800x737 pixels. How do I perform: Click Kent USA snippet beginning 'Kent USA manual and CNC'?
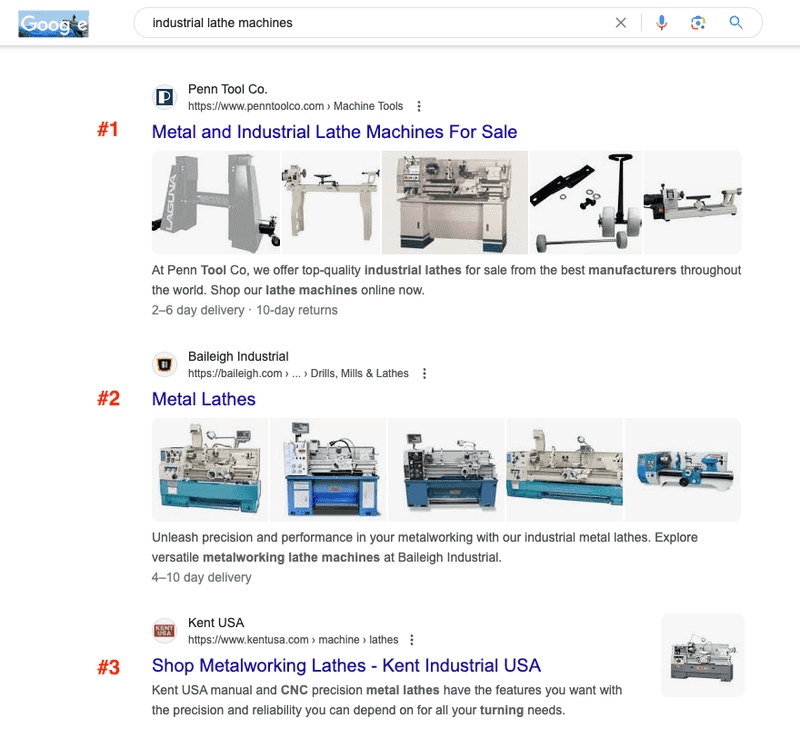(387, 700)
